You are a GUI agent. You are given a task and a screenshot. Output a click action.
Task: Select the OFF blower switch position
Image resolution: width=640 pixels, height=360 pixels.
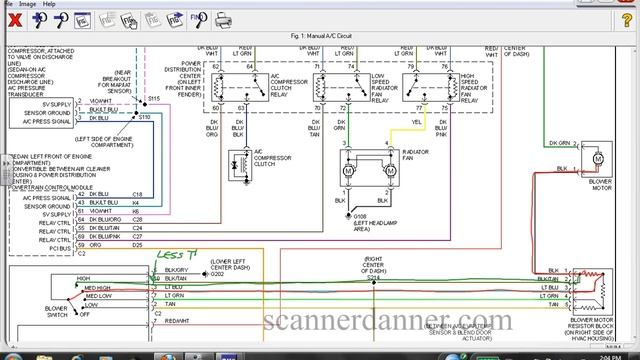click(x=84, y=314)
